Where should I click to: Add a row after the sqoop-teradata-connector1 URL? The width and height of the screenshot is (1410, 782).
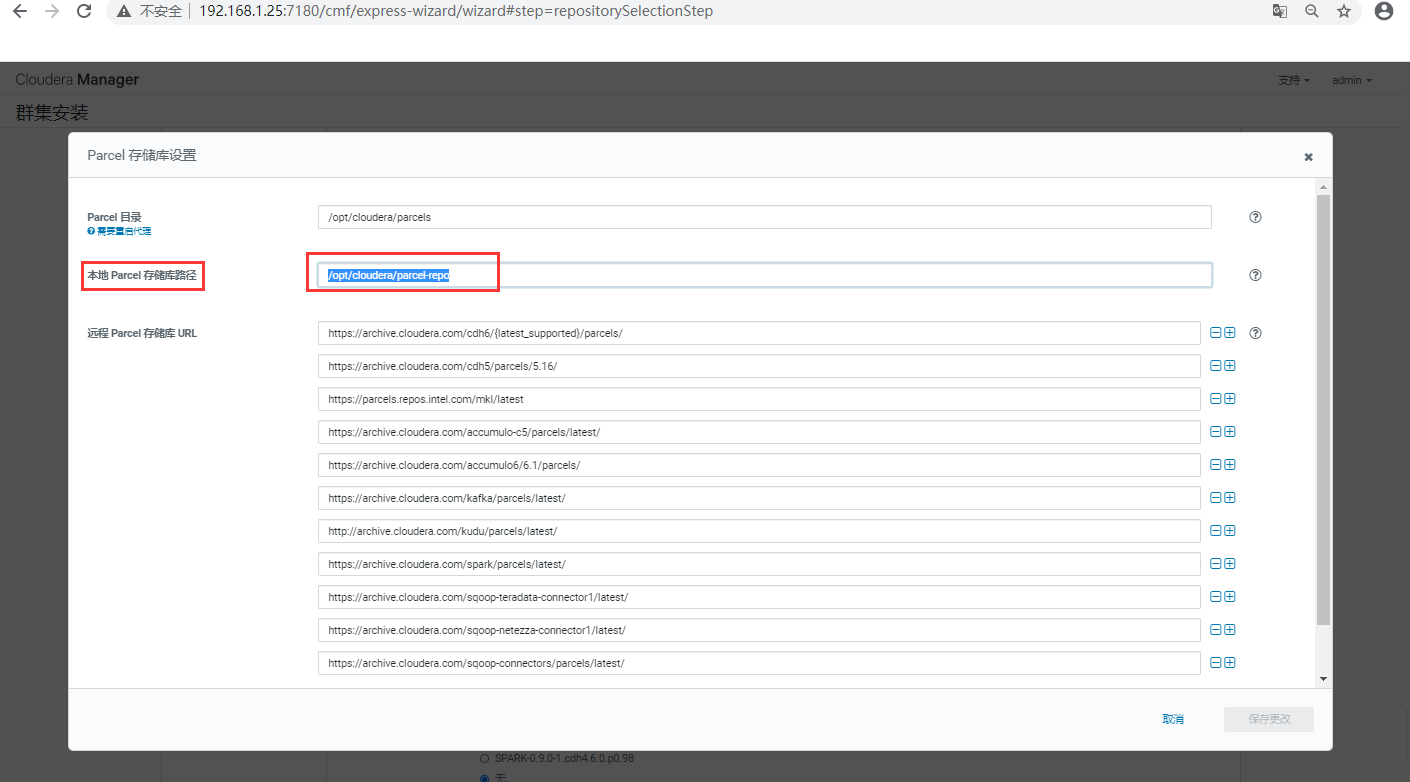click(x=1230, y=597)
